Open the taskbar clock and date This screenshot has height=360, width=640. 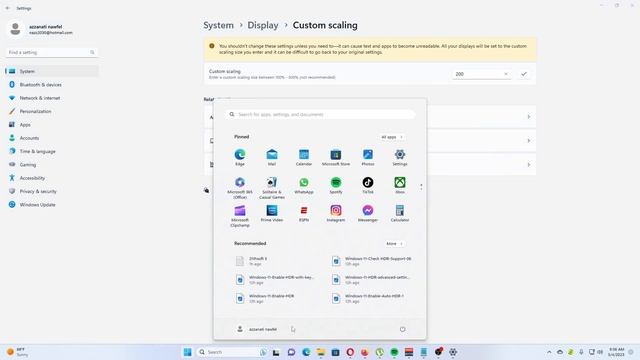click(x=616, y=352)
